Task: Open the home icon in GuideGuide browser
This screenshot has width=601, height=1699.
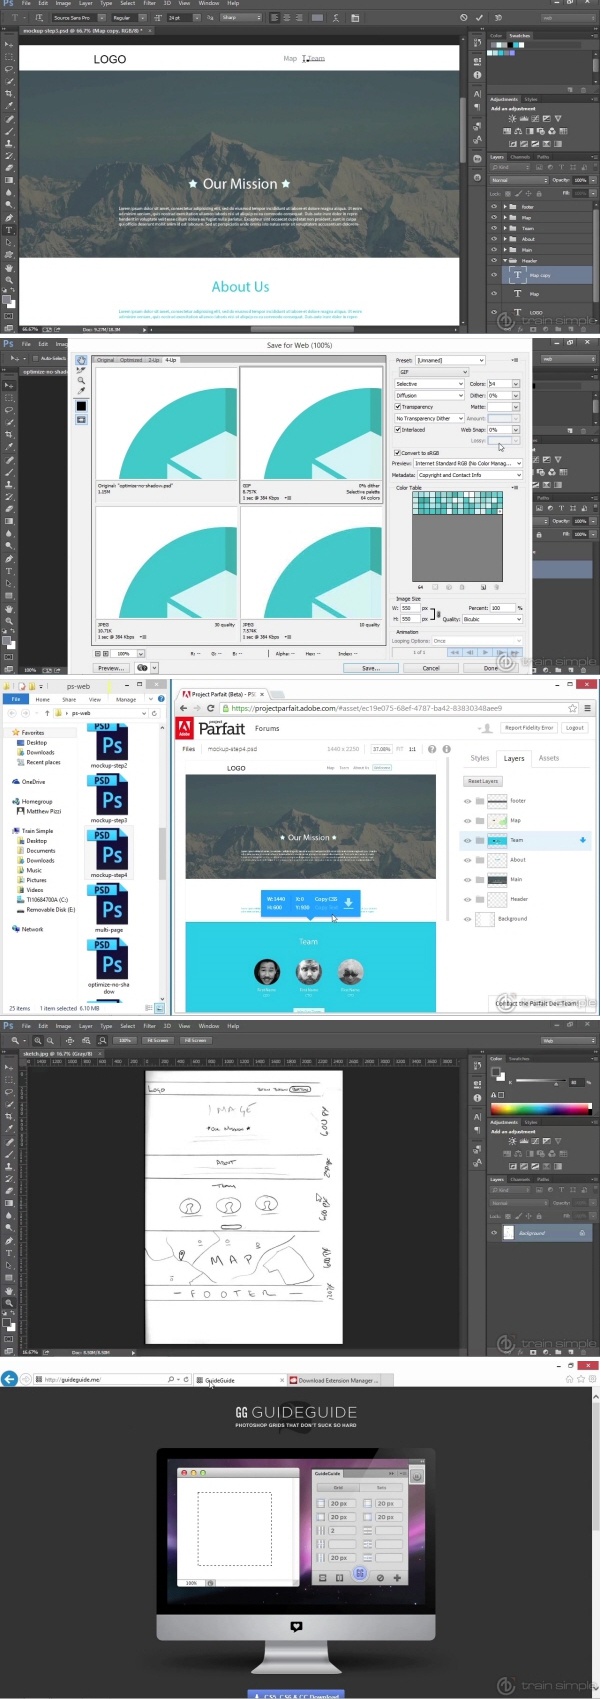Action: click(569, 1379)
